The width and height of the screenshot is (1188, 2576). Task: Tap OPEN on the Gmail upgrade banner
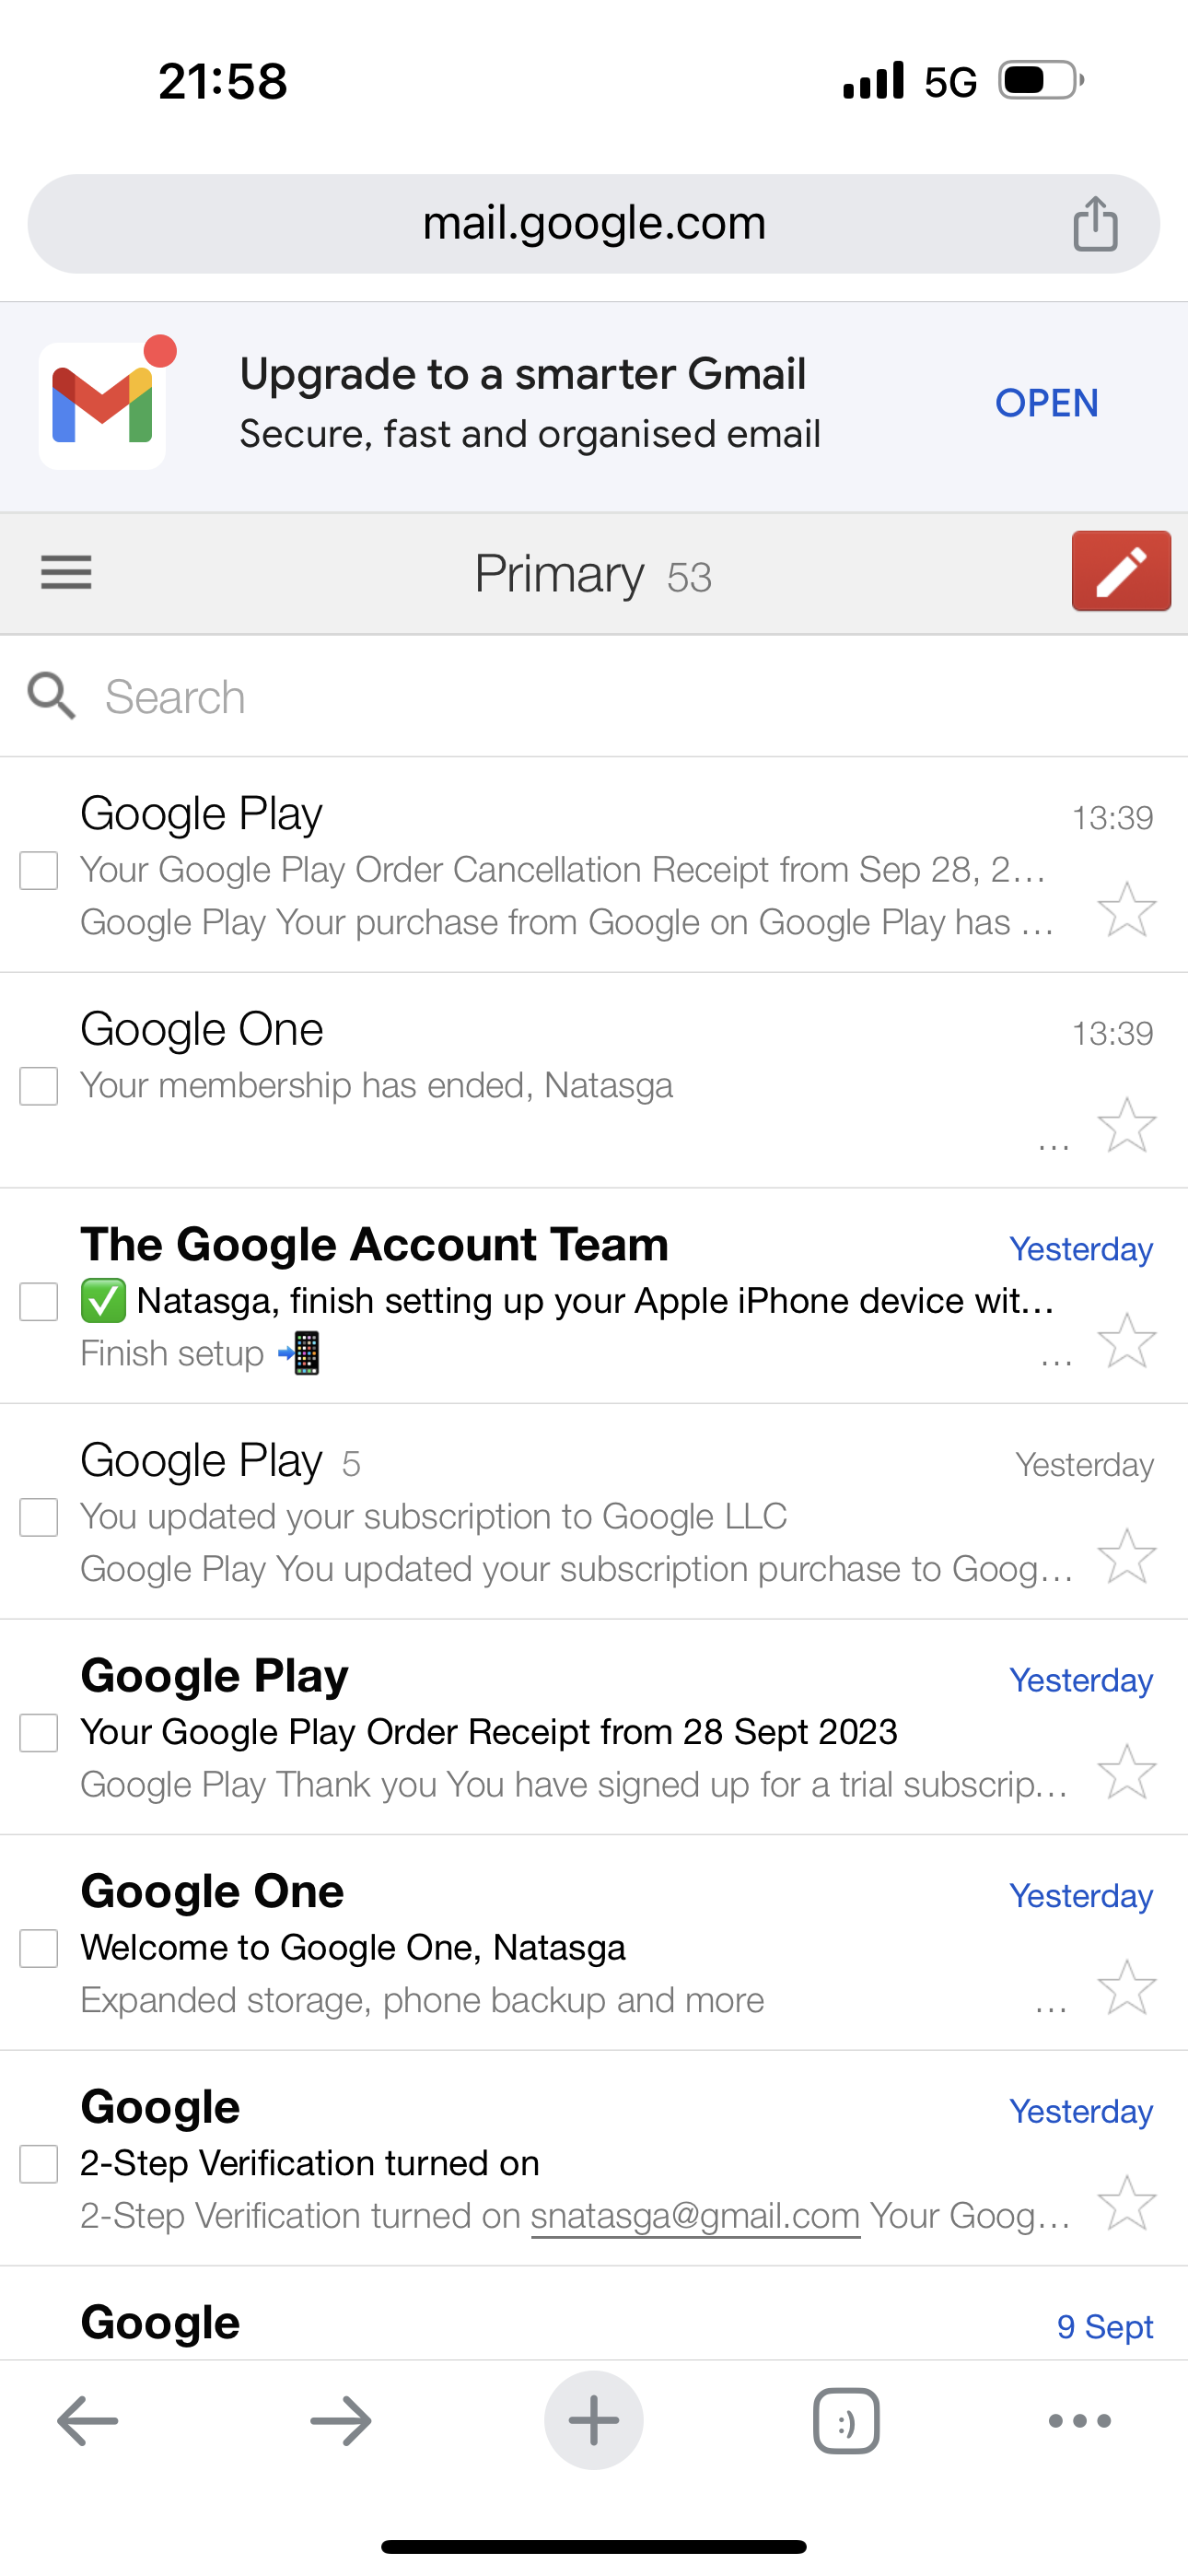click(1046, 403)
